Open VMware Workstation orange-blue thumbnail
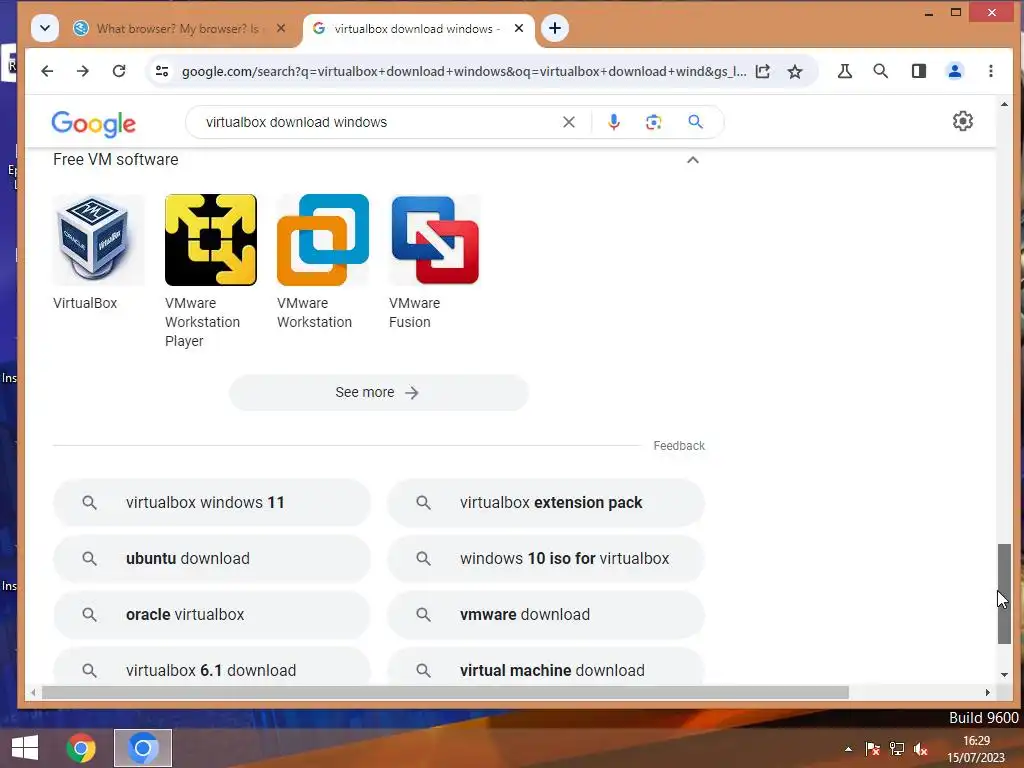 click(323, 240)
